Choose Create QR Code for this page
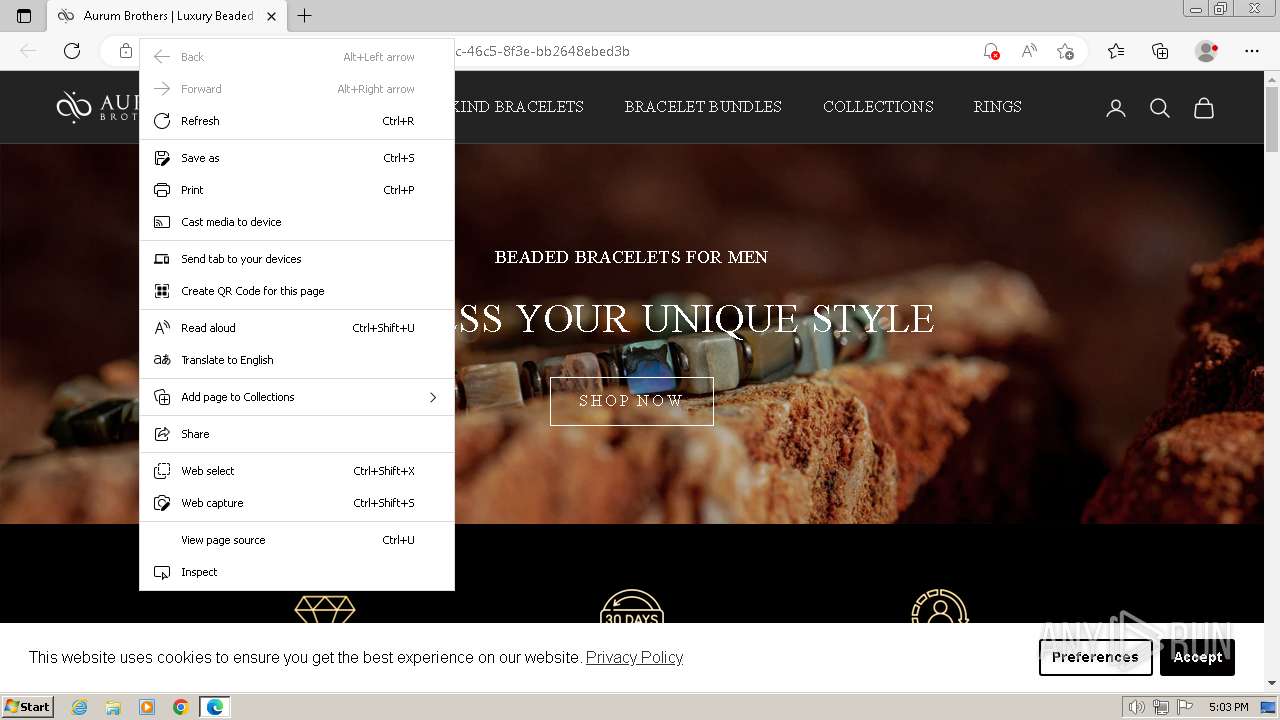 [x=297, y=291]
